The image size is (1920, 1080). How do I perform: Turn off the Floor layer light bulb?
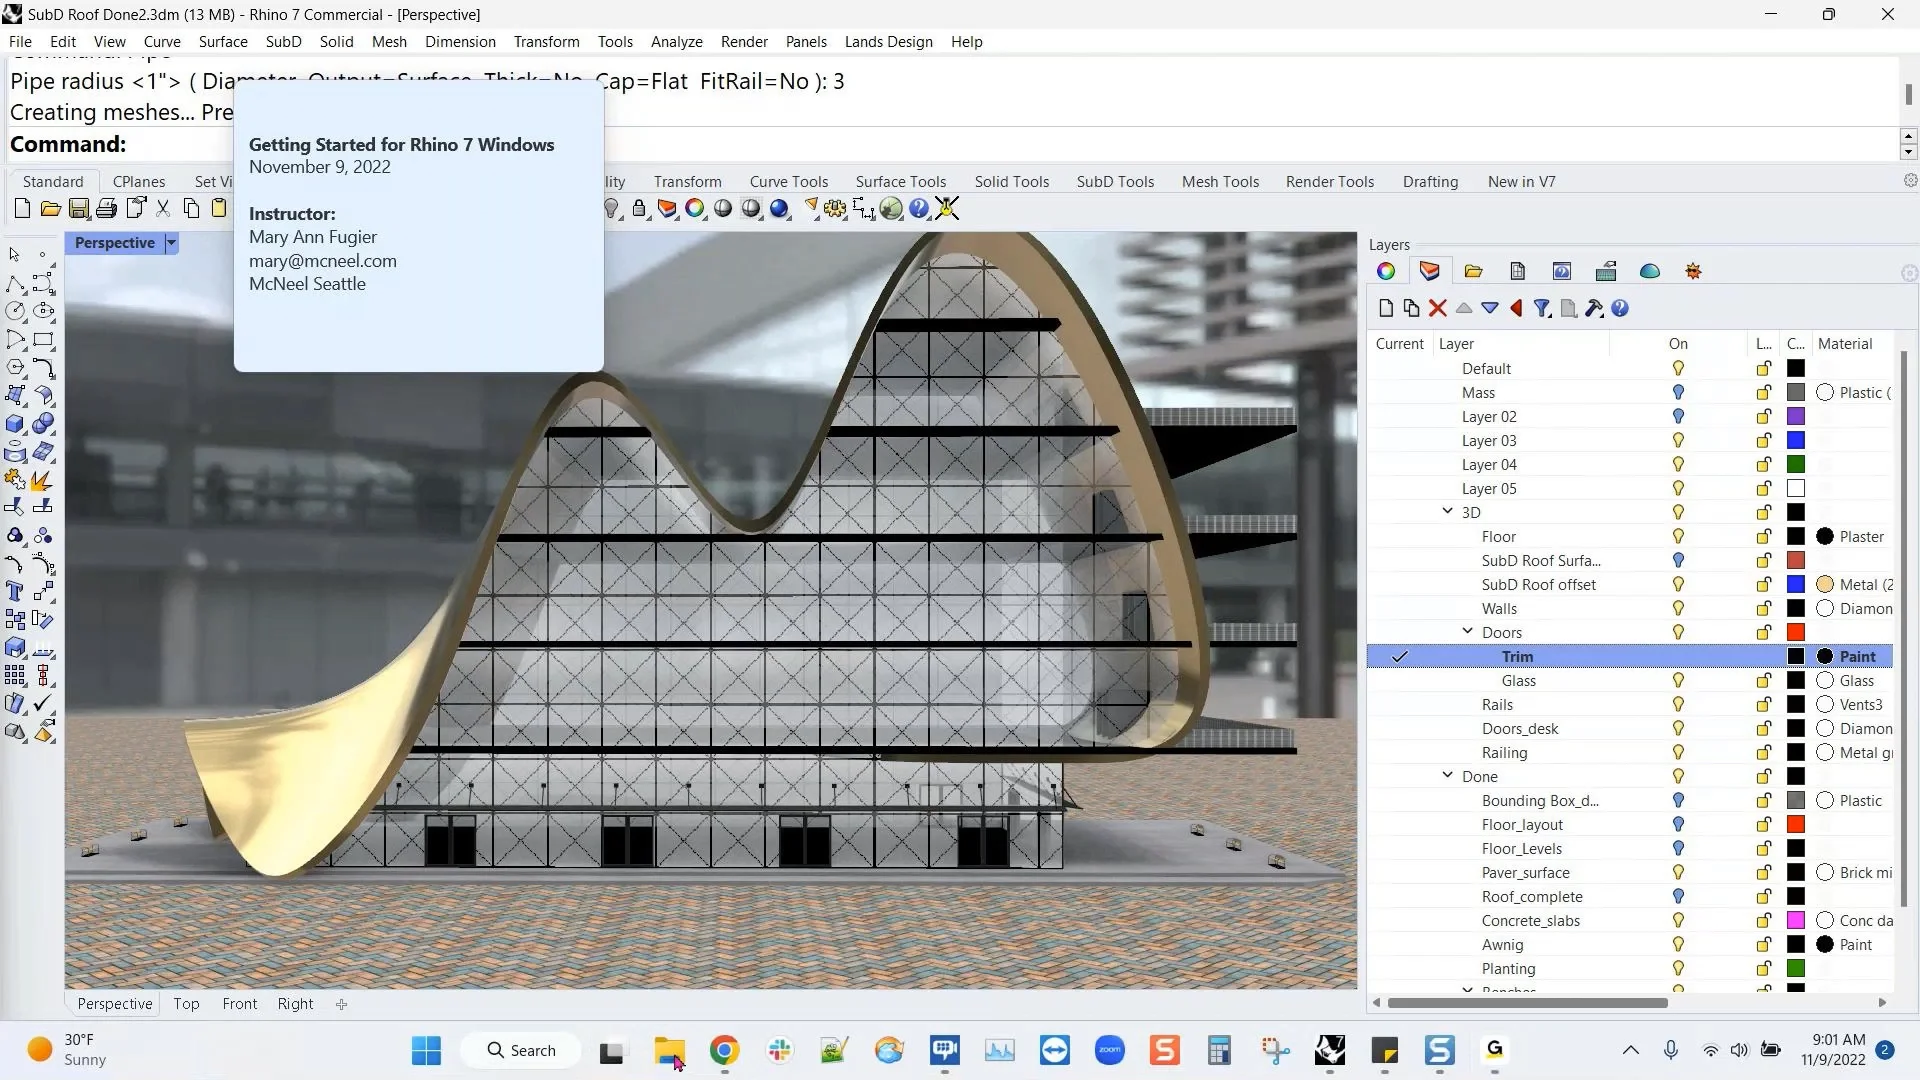pyautogui.click(x=1678, y=537)
